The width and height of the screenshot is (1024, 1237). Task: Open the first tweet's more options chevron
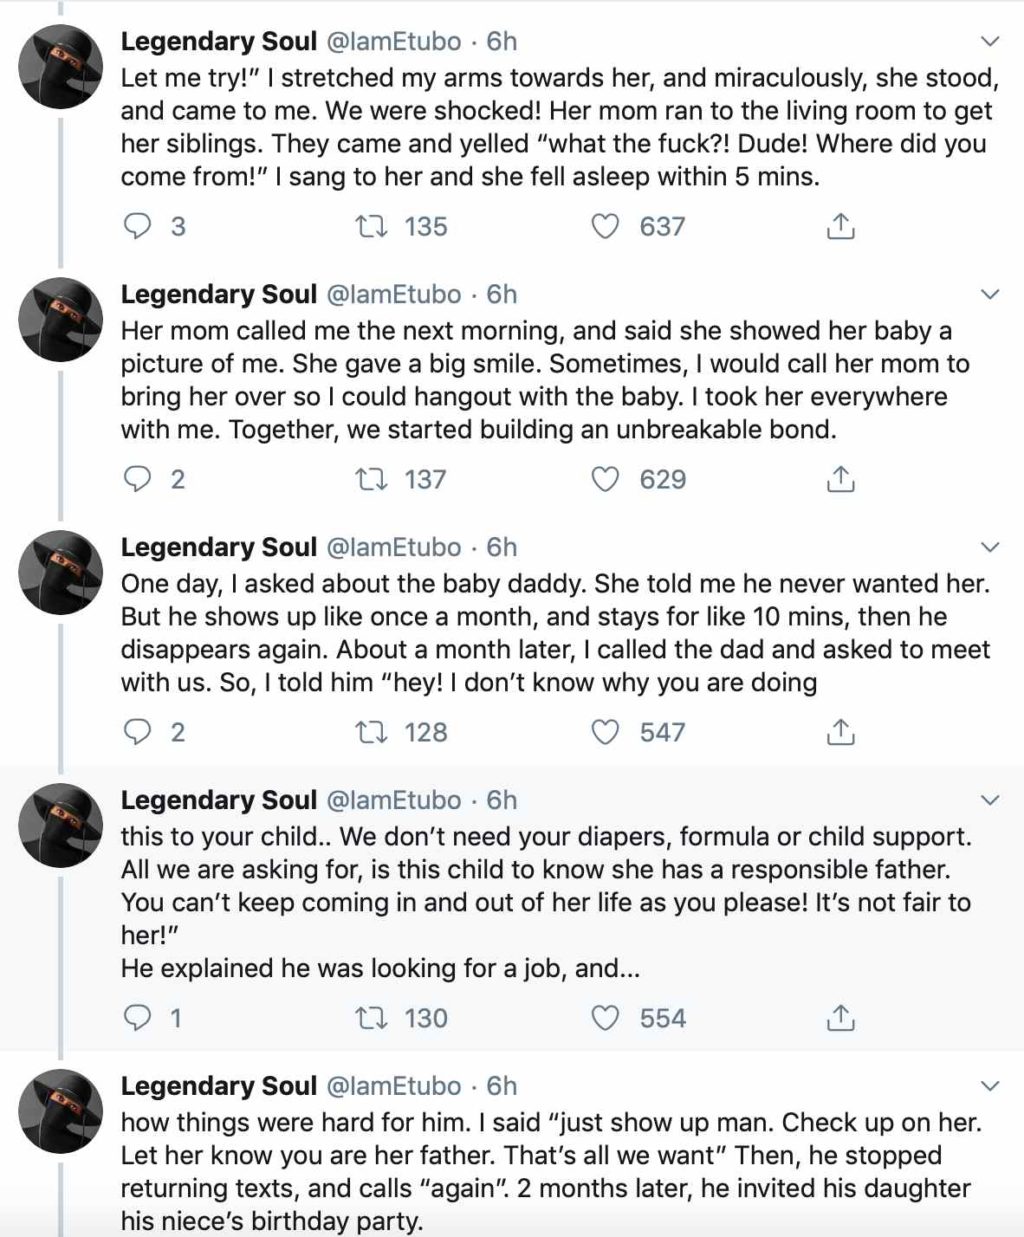pos(989,42)
